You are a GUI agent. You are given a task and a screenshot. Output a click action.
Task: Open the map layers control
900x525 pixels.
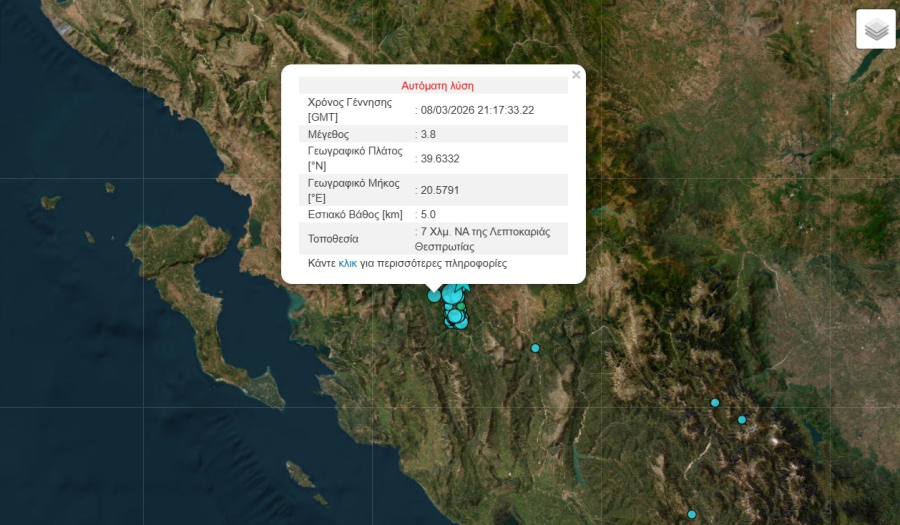pyautogui.click(x=876, y=29)
